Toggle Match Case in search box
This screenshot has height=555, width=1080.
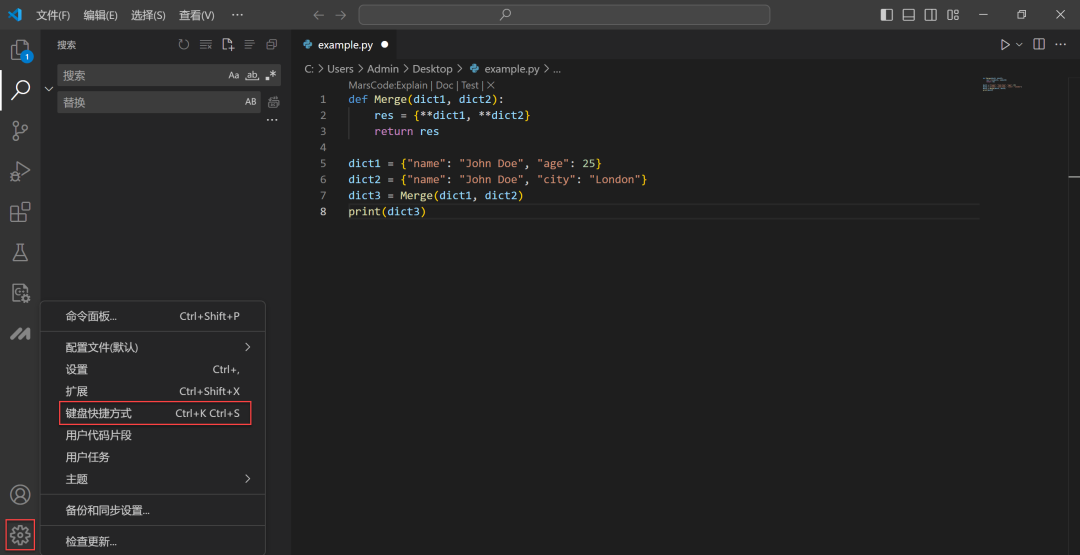pyautogui.click(x=234, y=75)
